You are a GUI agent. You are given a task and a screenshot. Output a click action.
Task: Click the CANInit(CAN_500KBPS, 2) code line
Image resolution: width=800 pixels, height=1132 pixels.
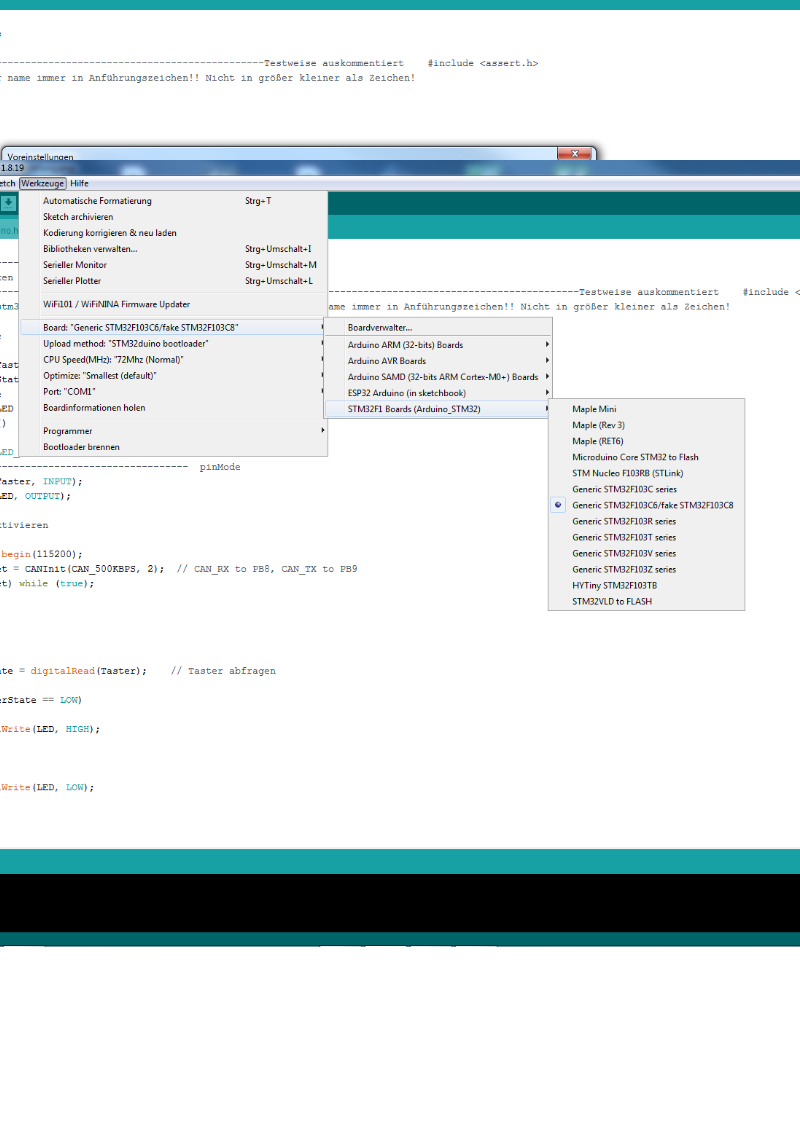click(178, 569)
